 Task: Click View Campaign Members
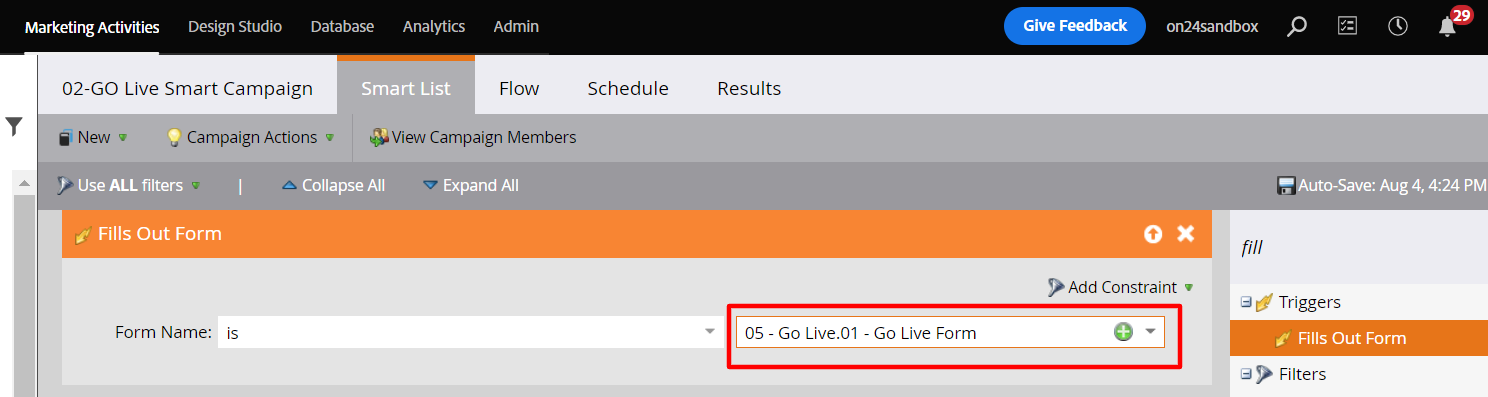[x=473, y=137]
